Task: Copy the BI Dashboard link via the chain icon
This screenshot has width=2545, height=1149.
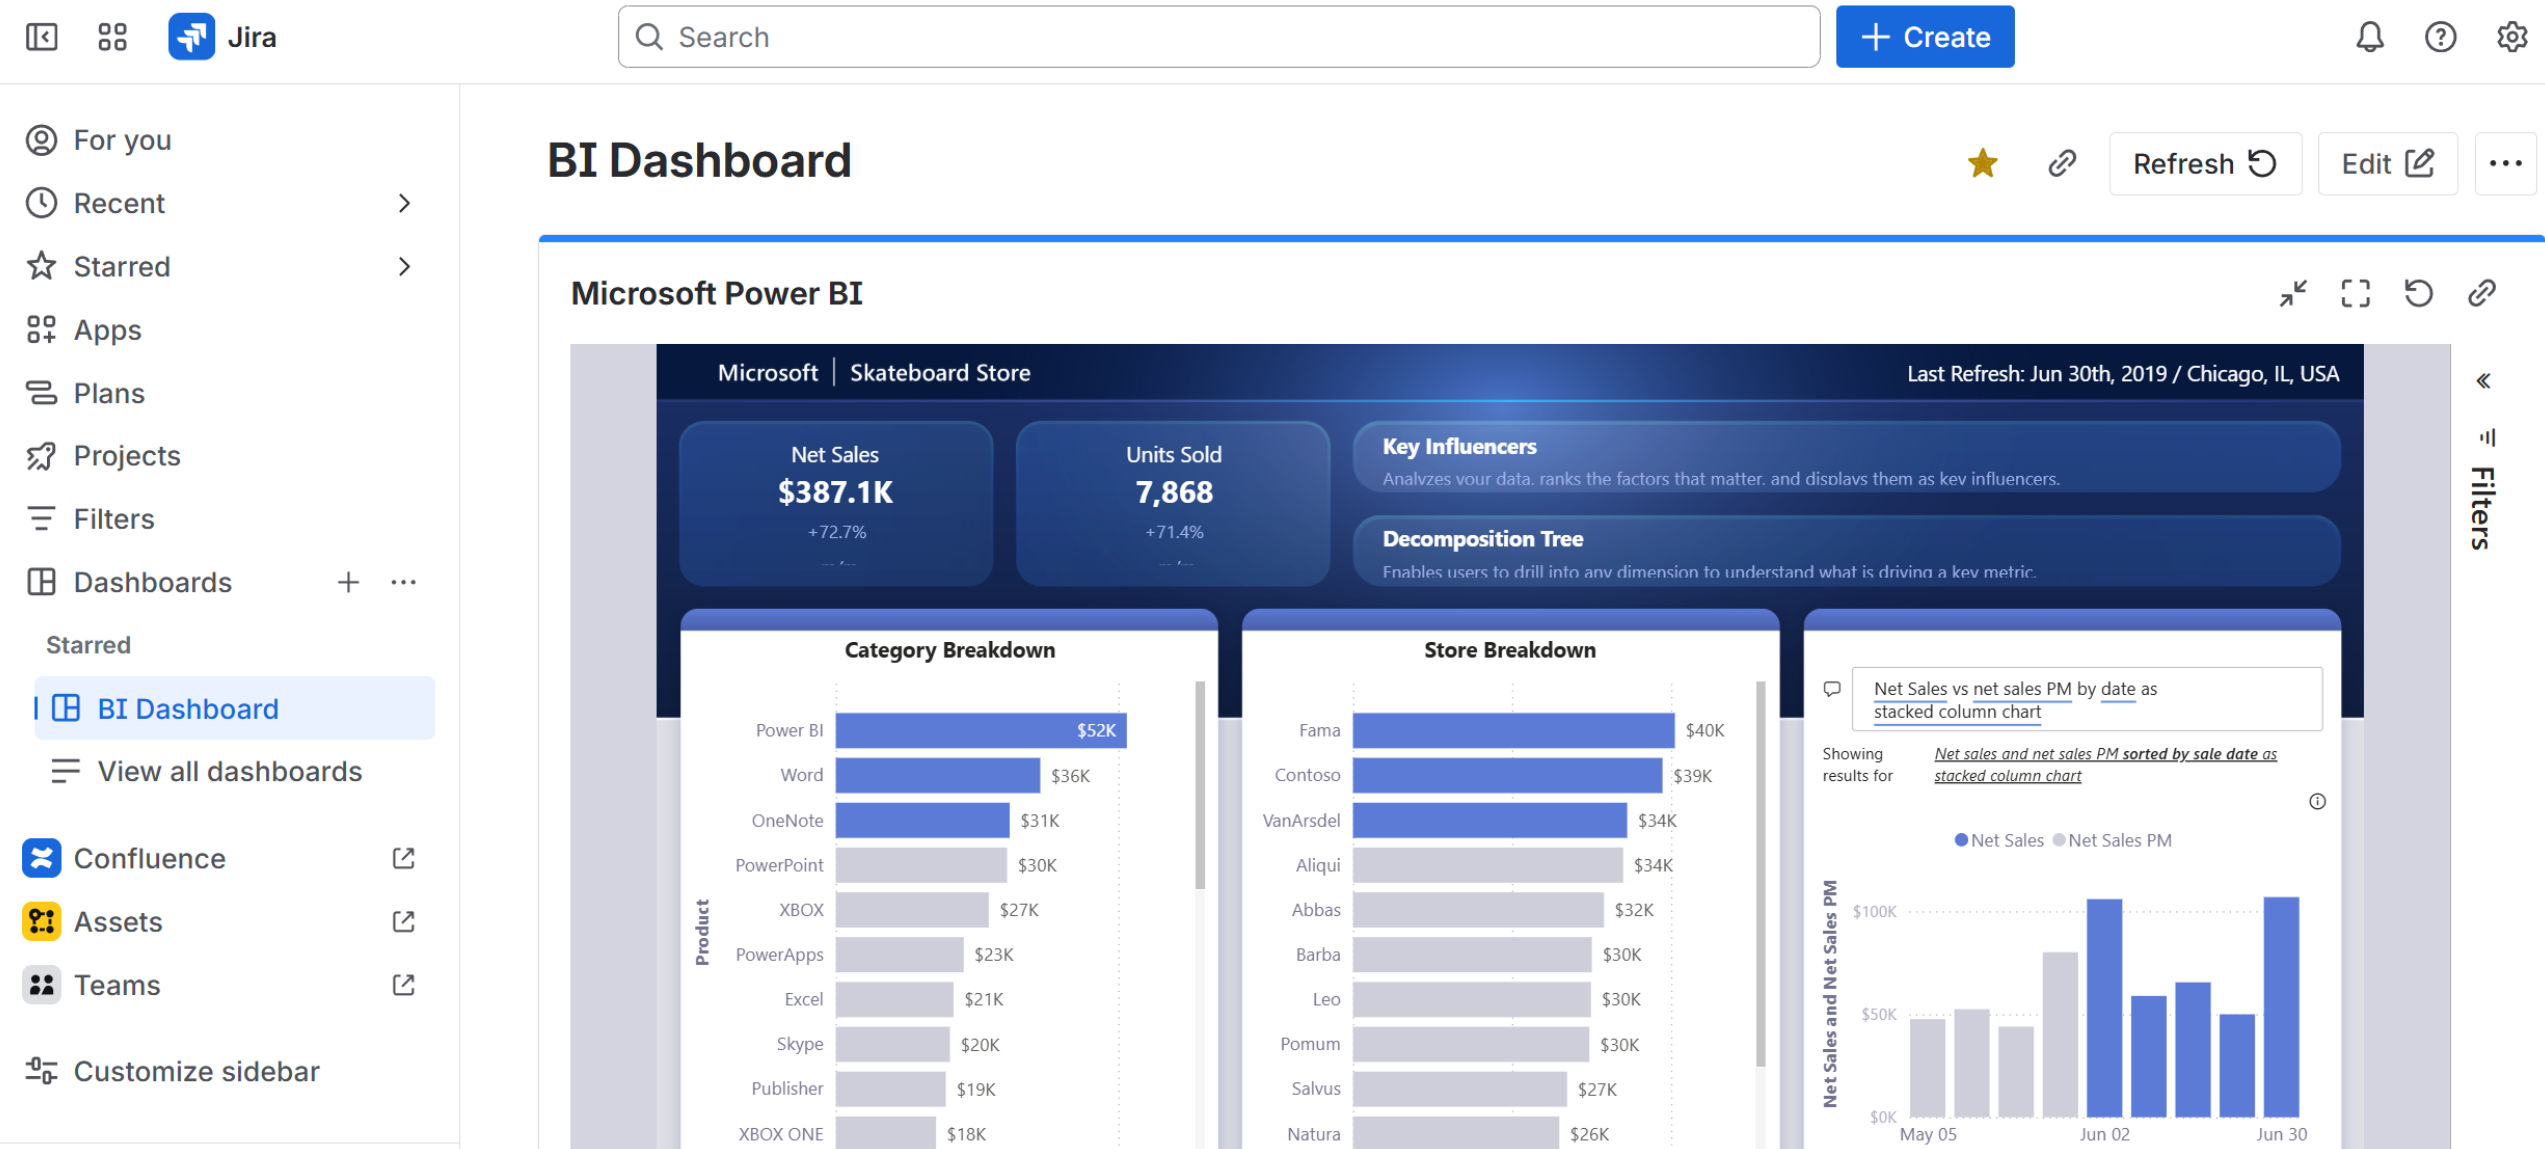Action: coord(2062,163)
